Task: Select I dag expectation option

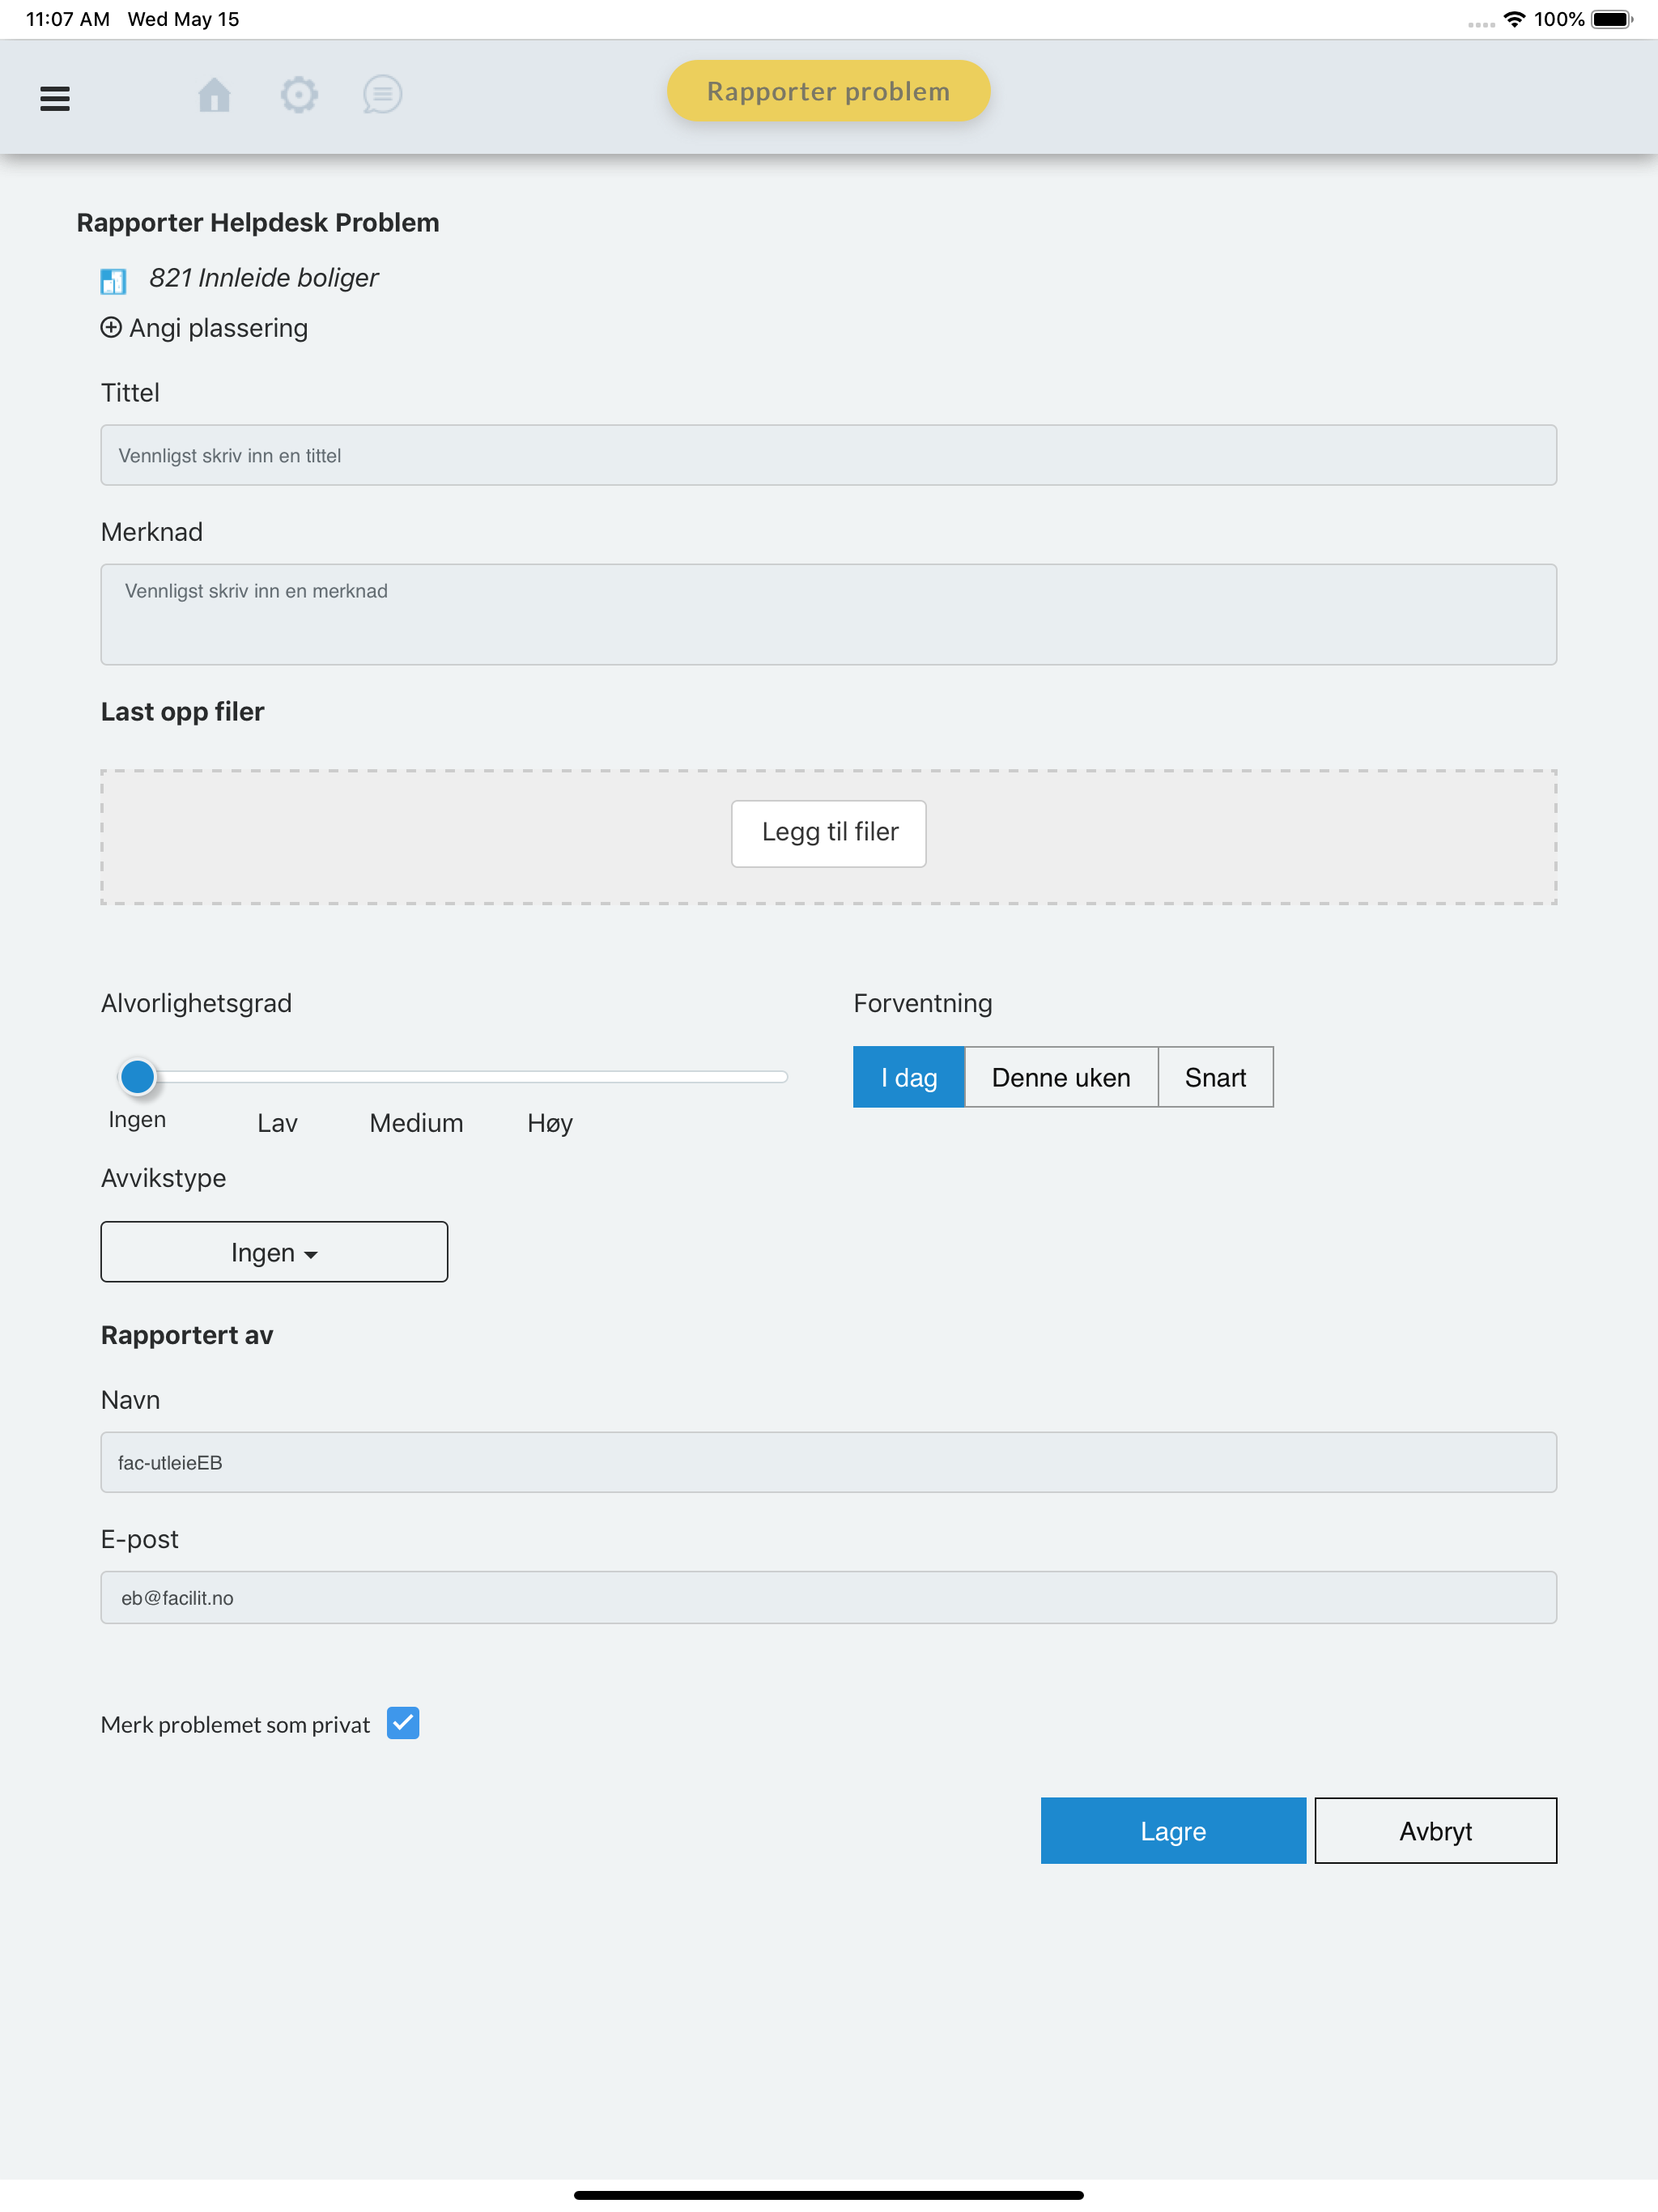Action: pyautogui.click(x=908, y=1077)
